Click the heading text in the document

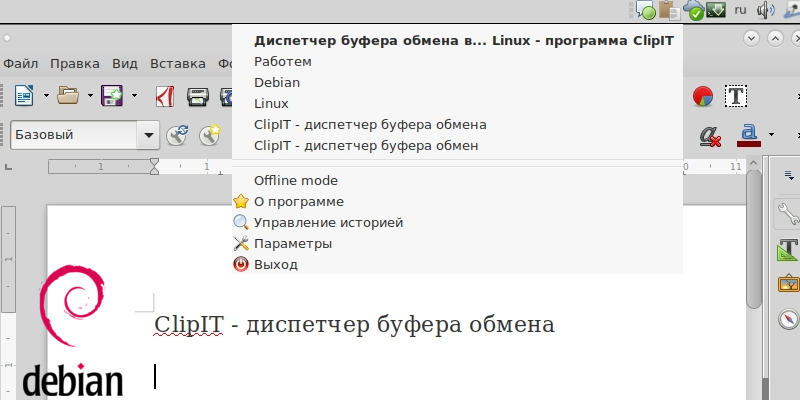(354, 324)
